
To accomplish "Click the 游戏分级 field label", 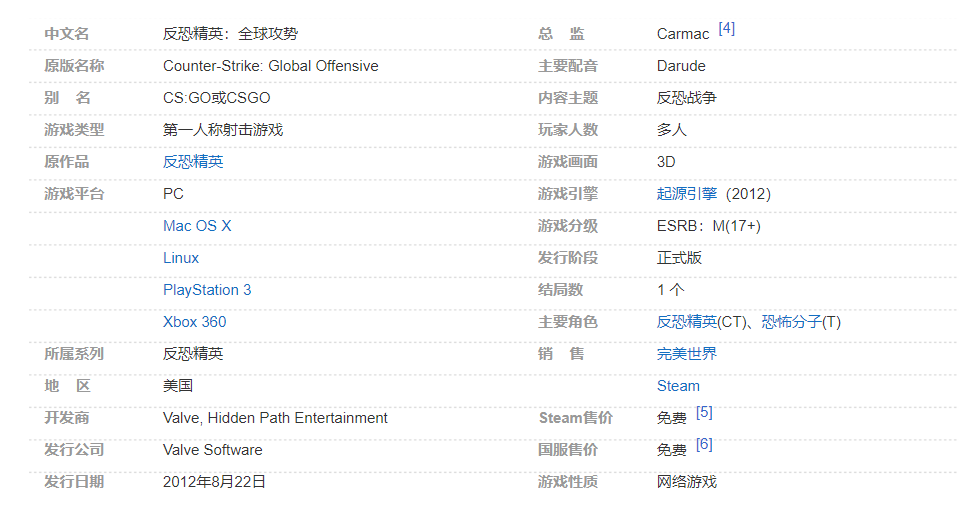I will pos(568,226).
